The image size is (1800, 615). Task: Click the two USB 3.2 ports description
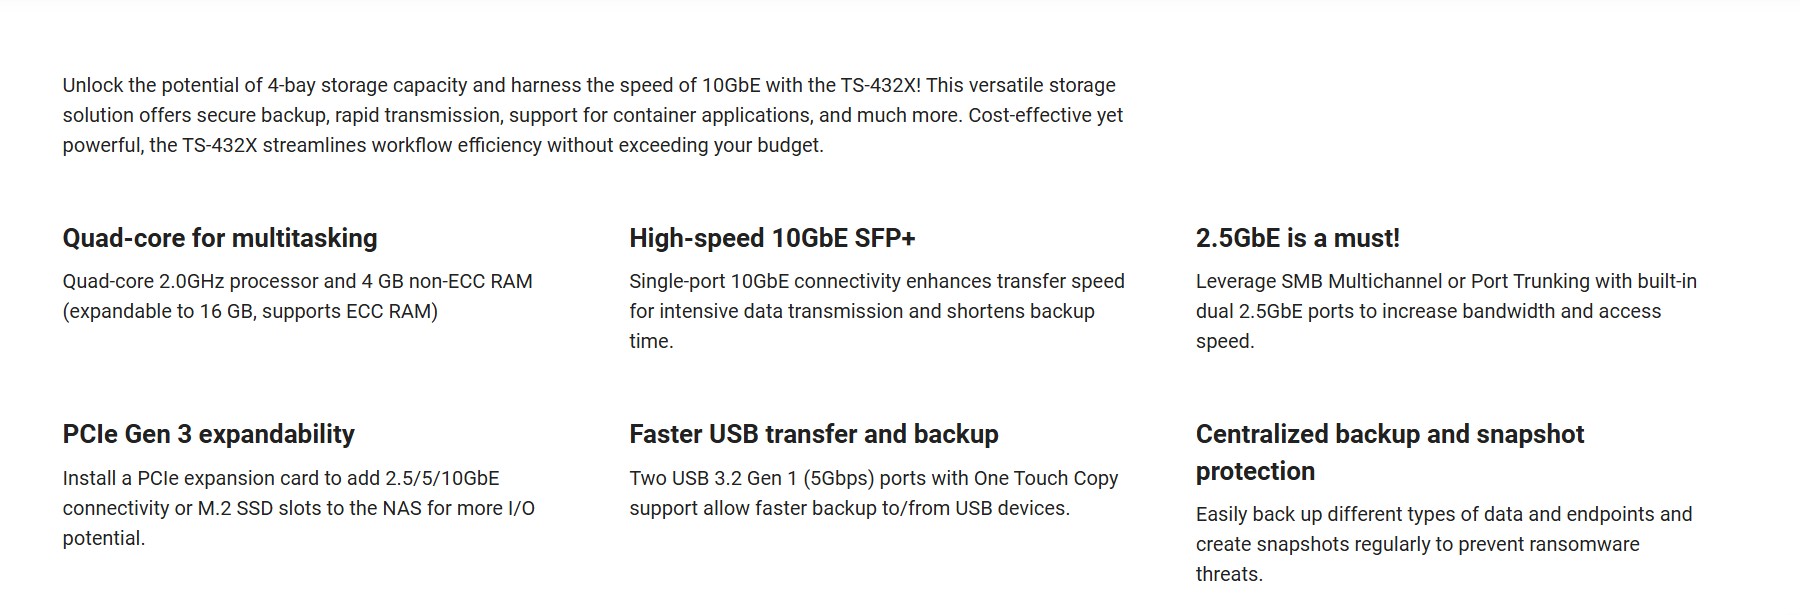[x=873, y=493]
